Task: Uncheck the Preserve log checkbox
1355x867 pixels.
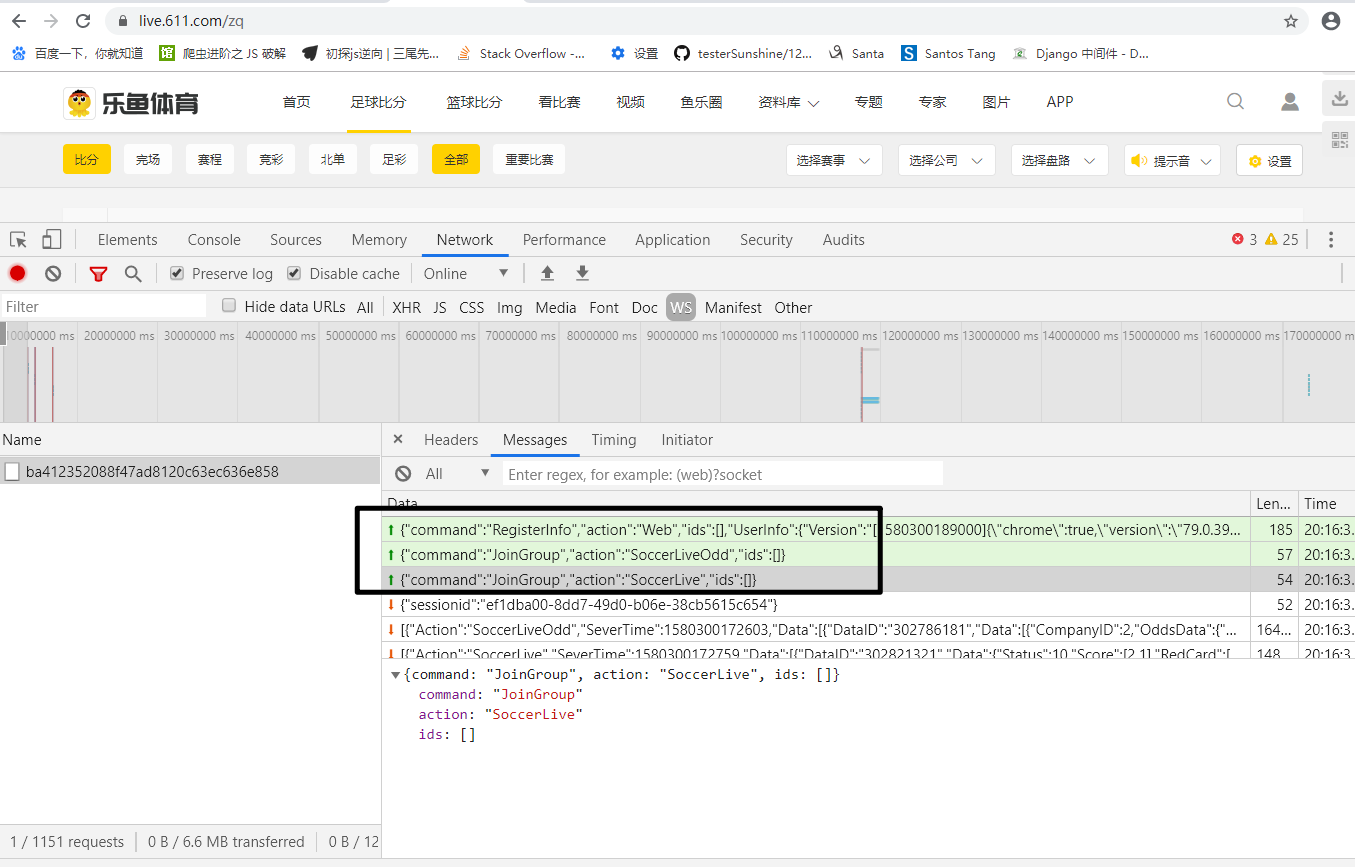Action: (x=177, y=273)
